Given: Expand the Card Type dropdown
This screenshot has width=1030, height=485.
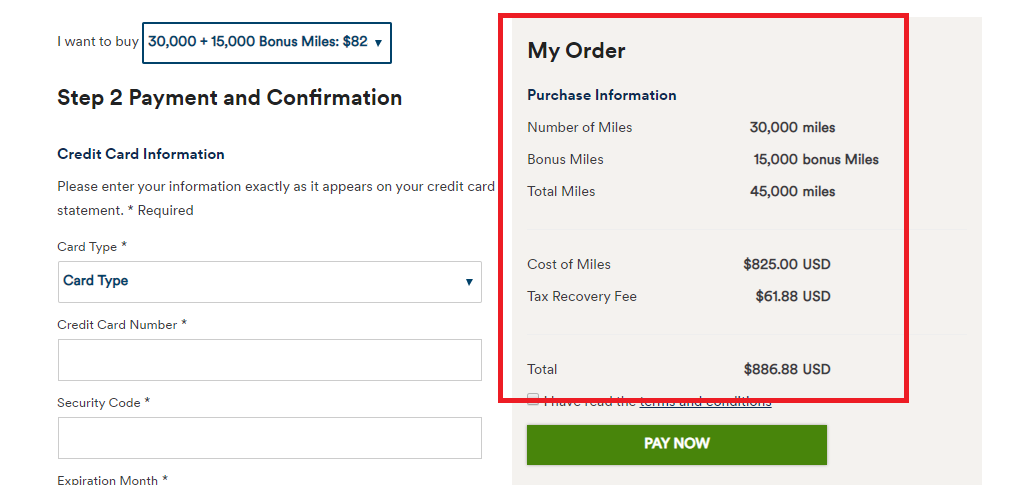Looking at the screenshot, I should pyautogui.click(x=269, y=281).
